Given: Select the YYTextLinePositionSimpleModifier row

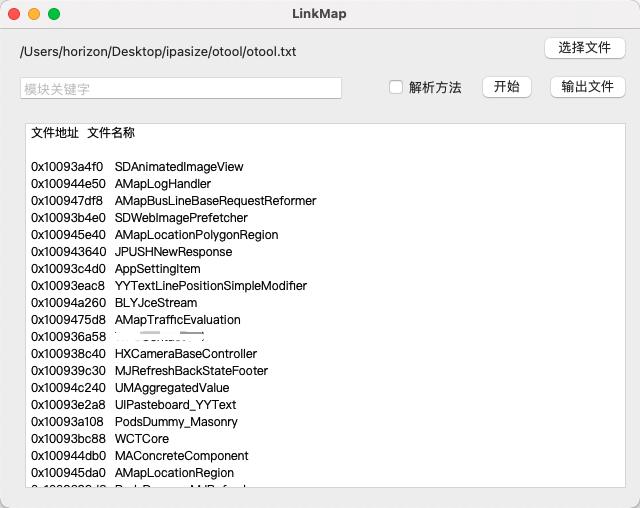Looking at the screenshot, I should [169, 286].
